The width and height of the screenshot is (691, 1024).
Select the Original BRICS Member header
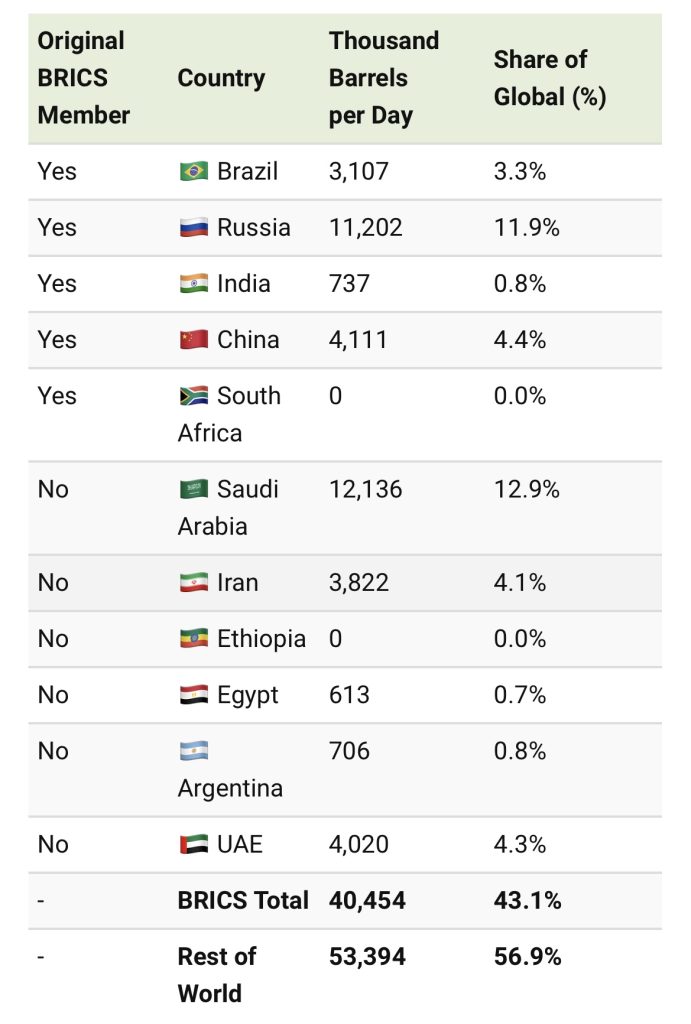(x=84, y=78)
